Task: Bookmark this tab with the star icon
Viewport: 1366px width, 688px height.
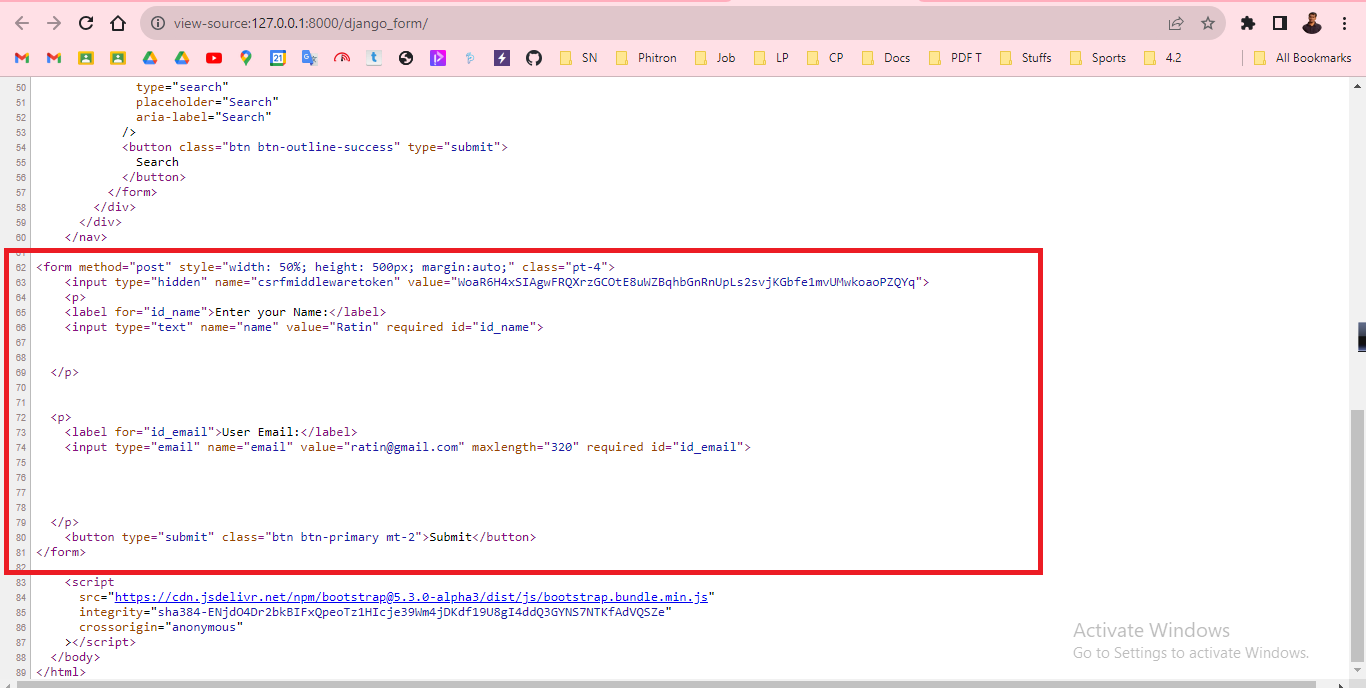Action: 1207,23
